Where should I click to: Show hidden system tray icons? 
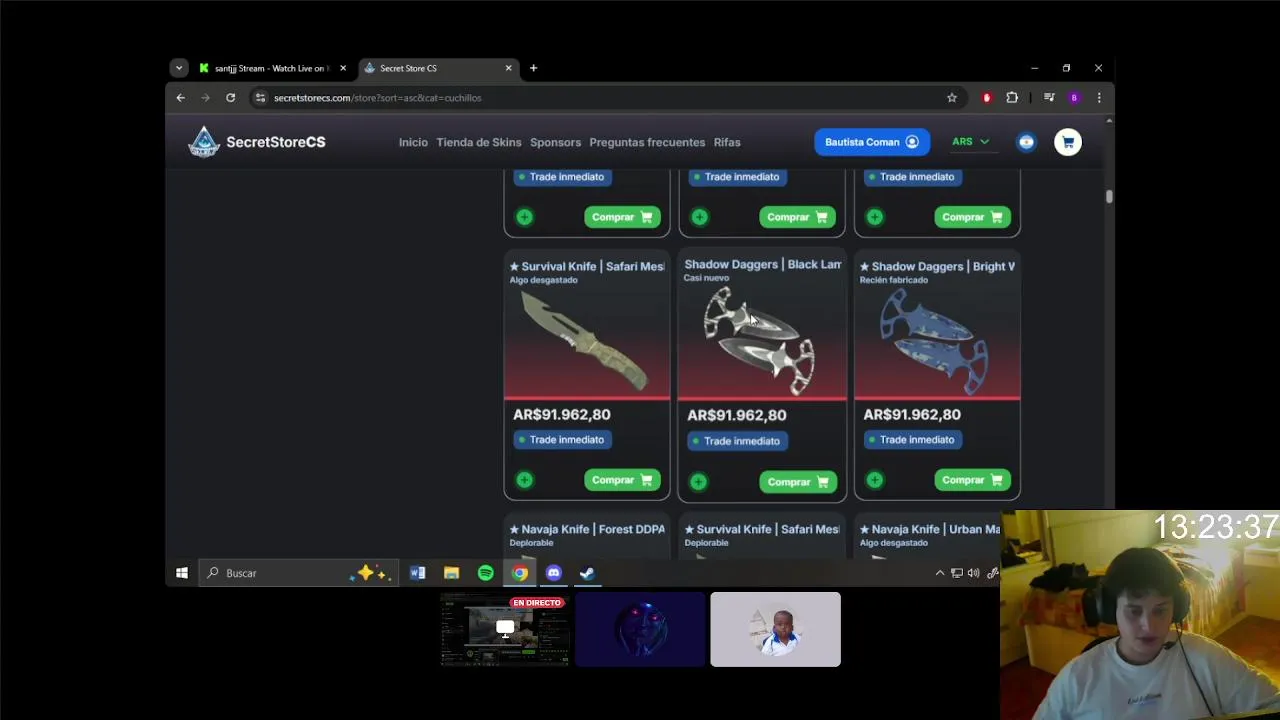click(940, 573)
